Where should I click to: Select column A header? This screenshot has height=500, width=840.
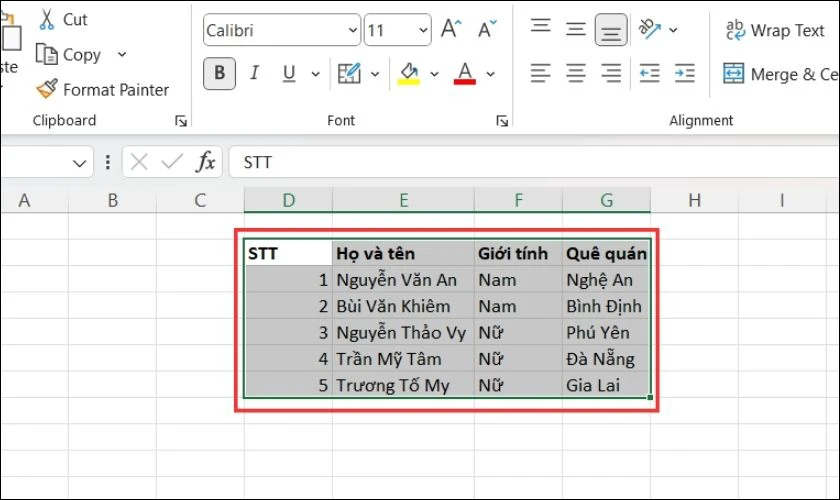tap(35, 200)
